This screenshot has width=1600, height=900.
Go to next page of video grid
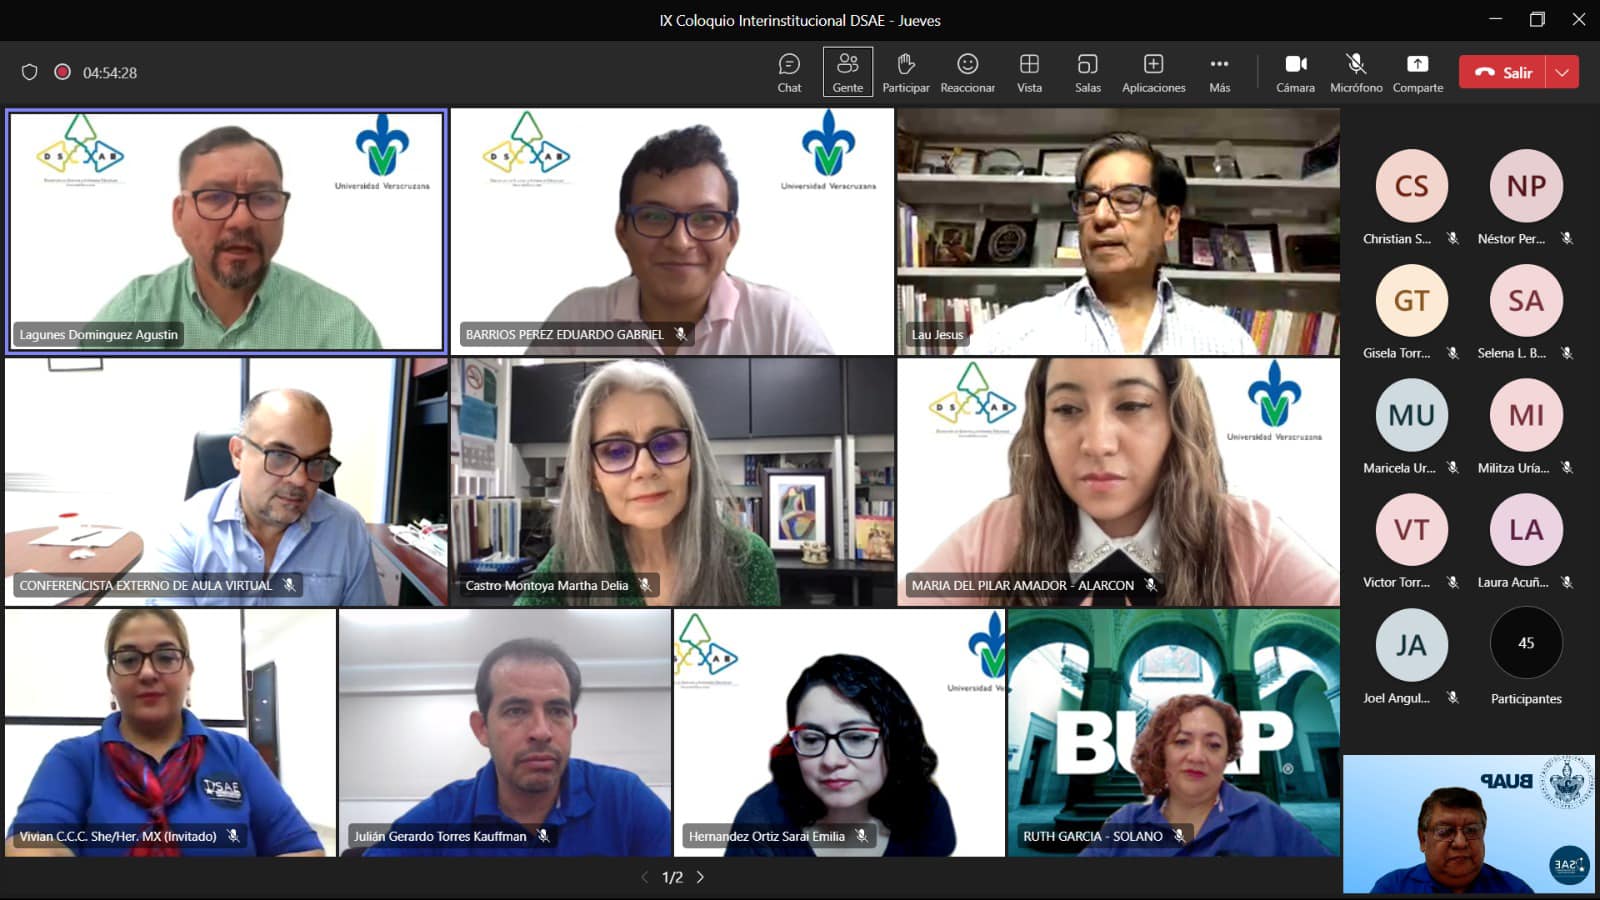700,877
